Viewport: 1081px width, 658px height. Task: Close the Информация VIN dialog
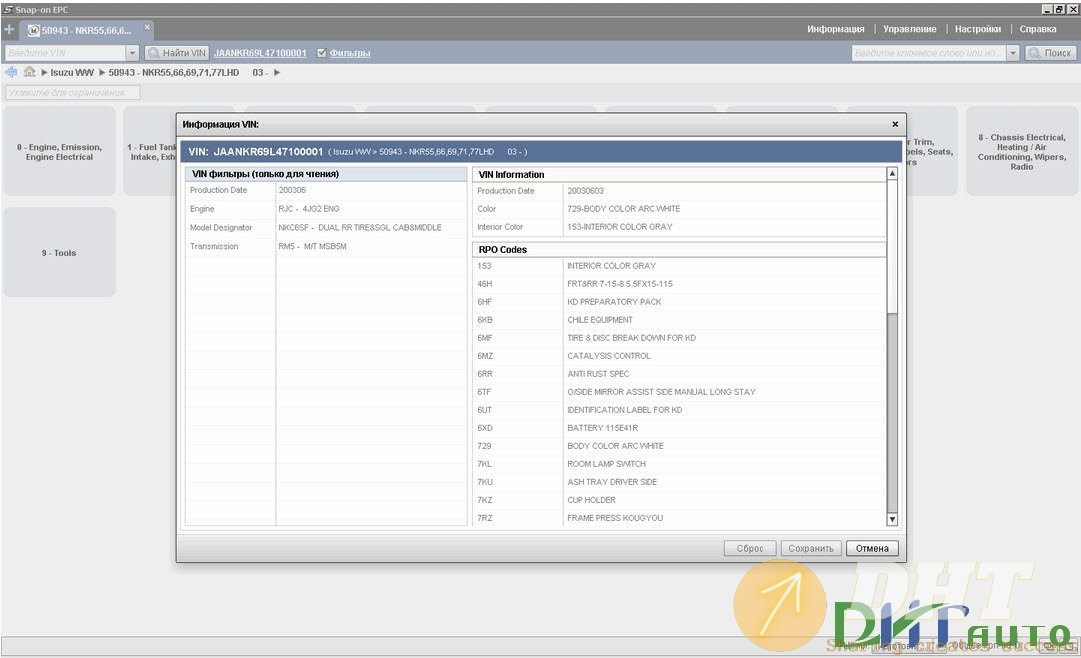(895, 124)
